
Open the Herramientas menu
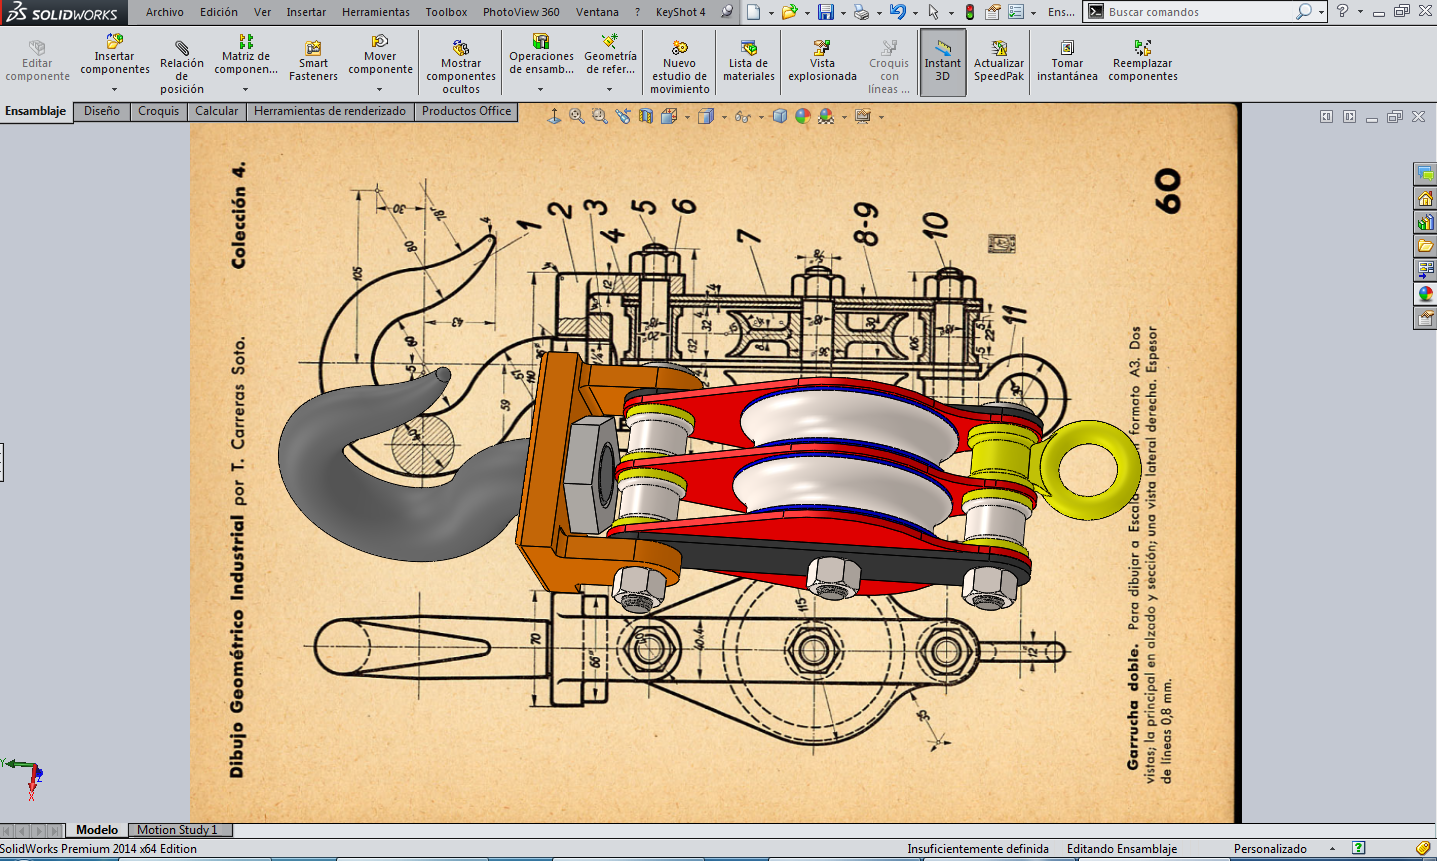point(375,12)
